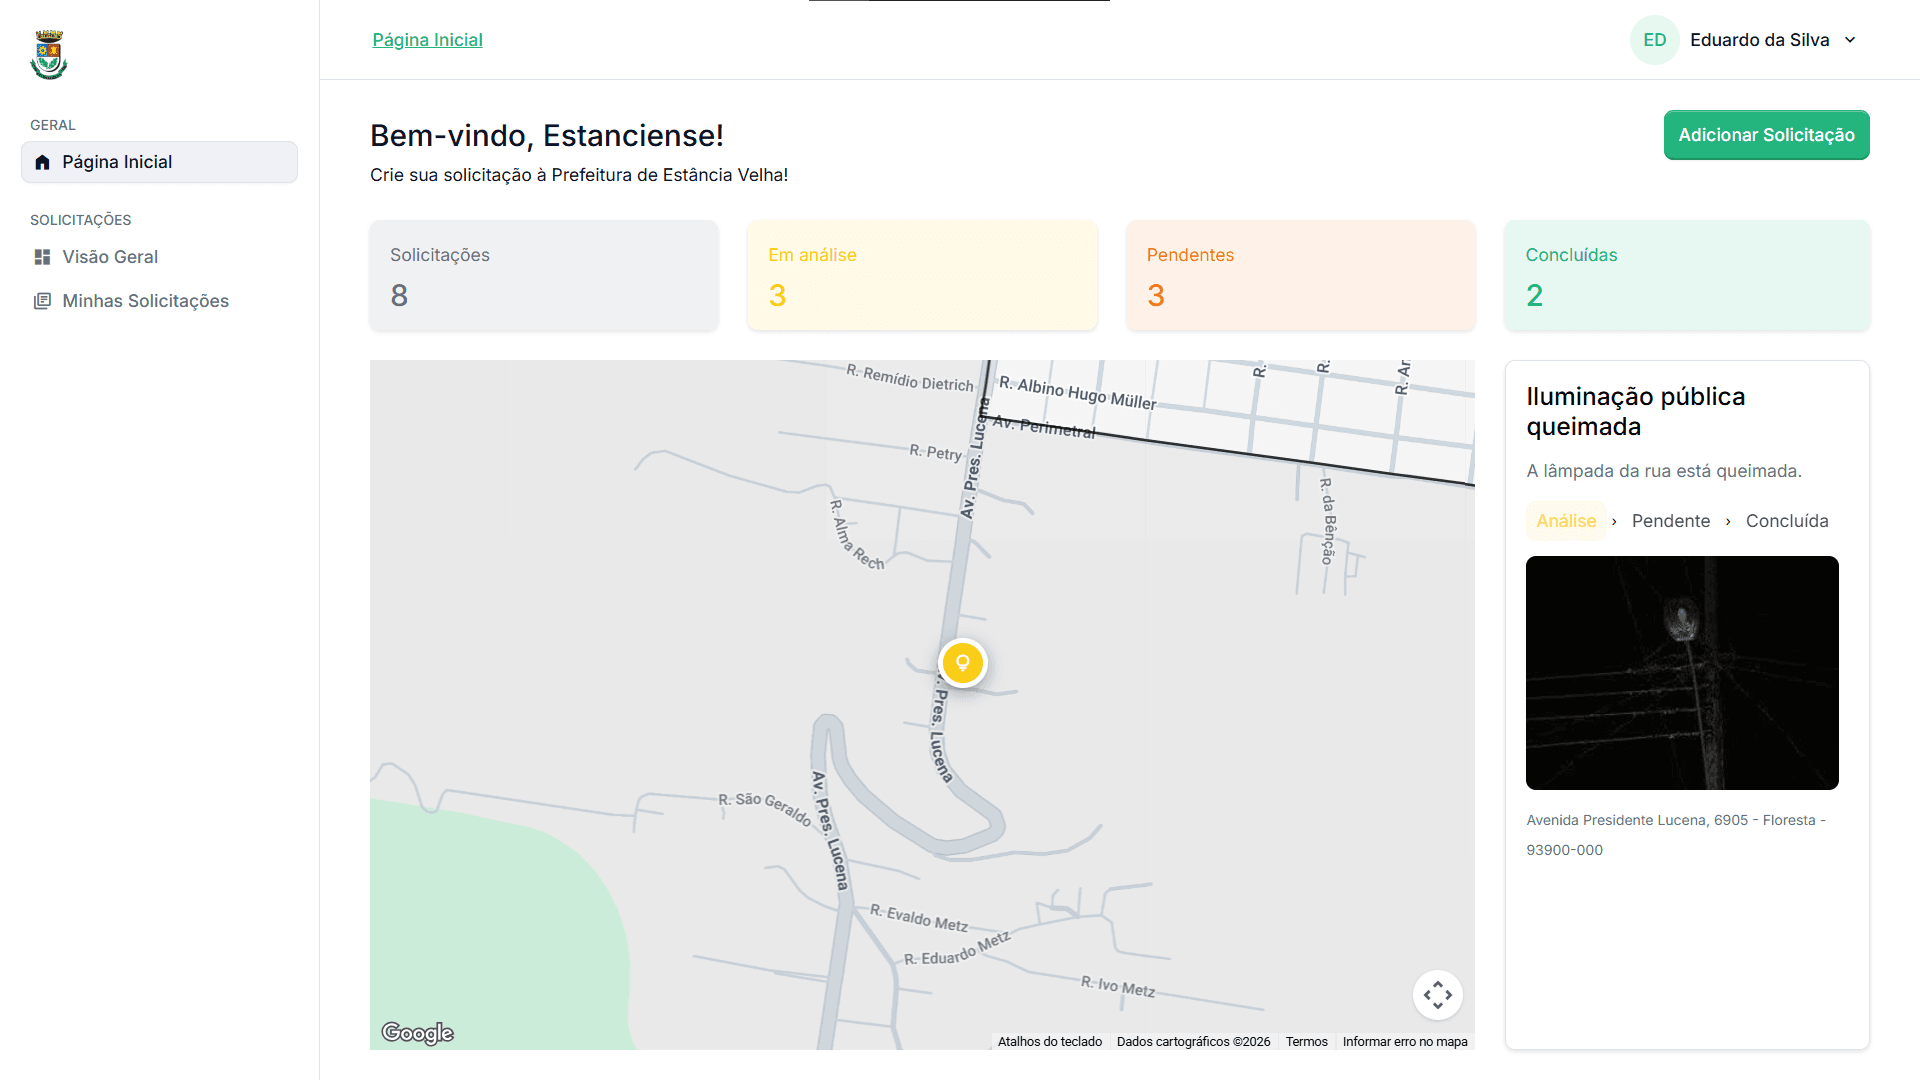Click the Concluídas summary card
Screen dimensions: 1920x1080
point(1687,275)
